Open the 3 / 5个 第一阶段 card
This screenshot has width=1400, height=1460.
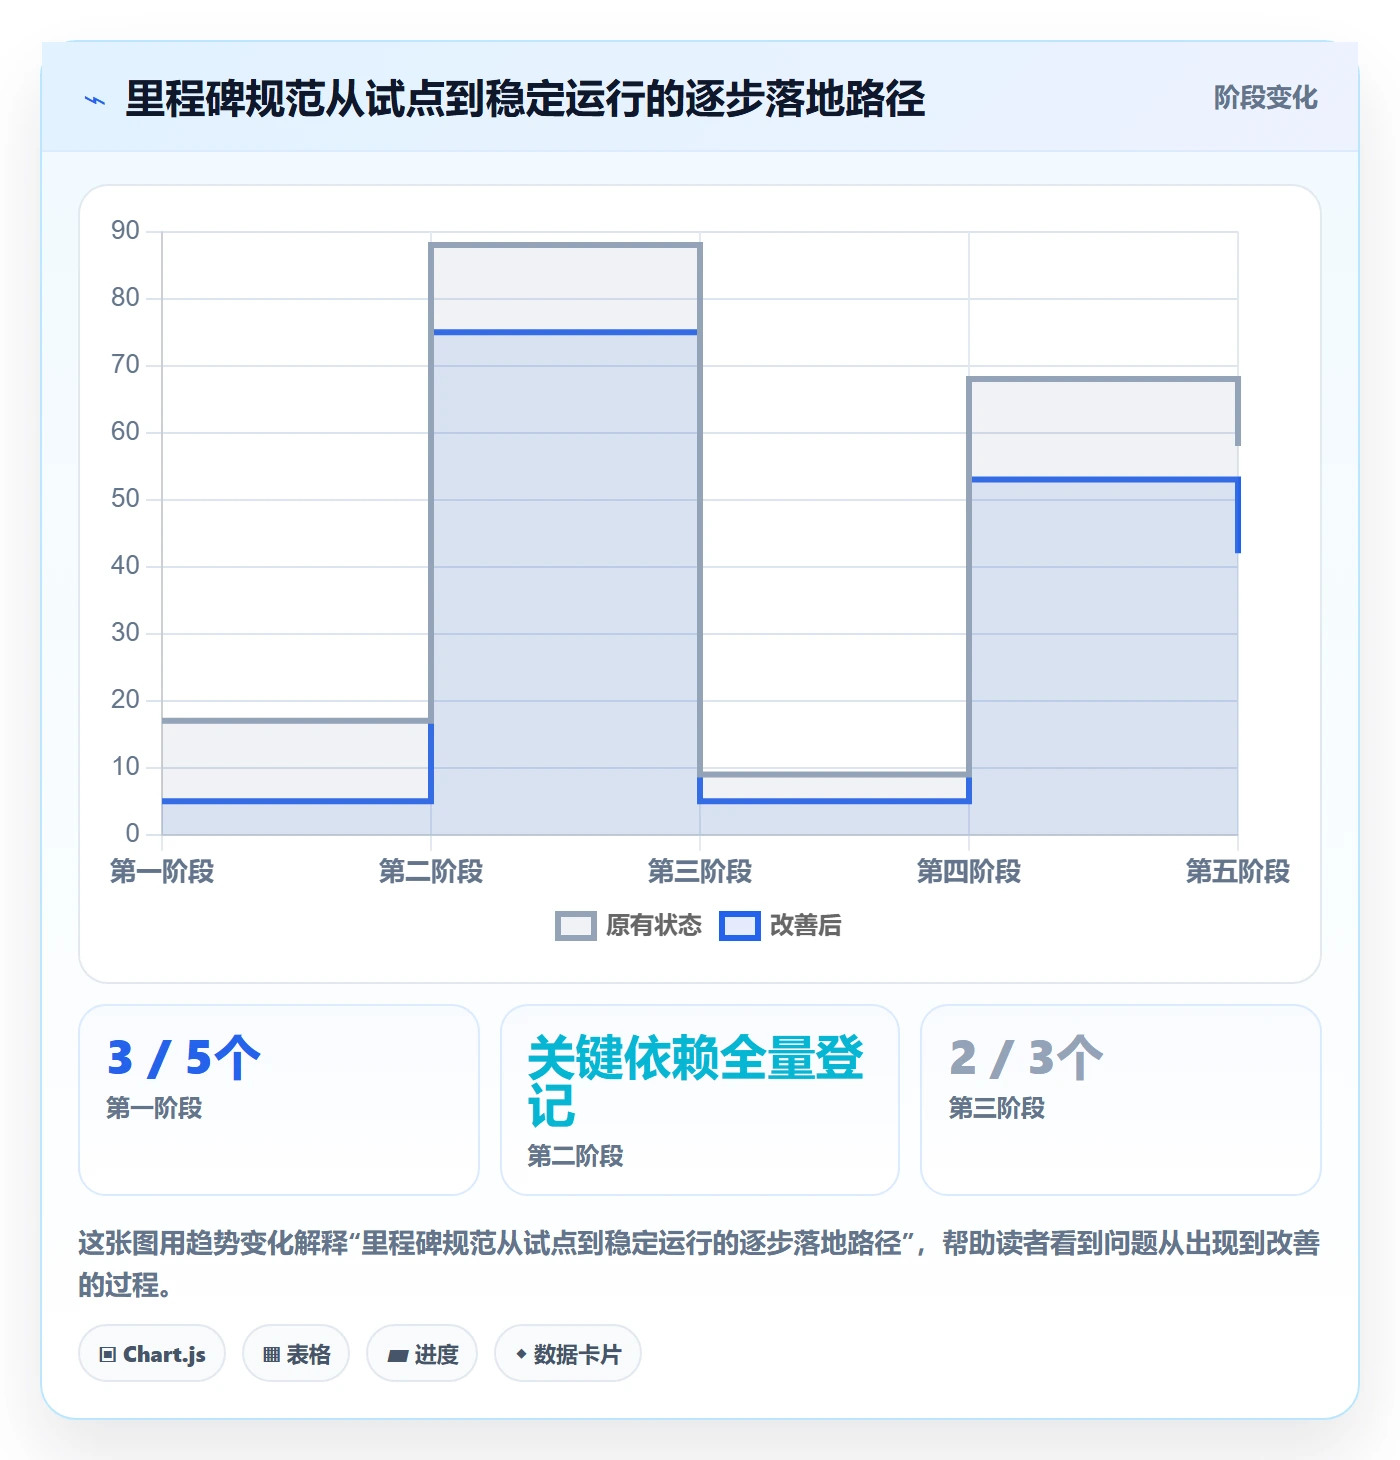[279, 1100]
